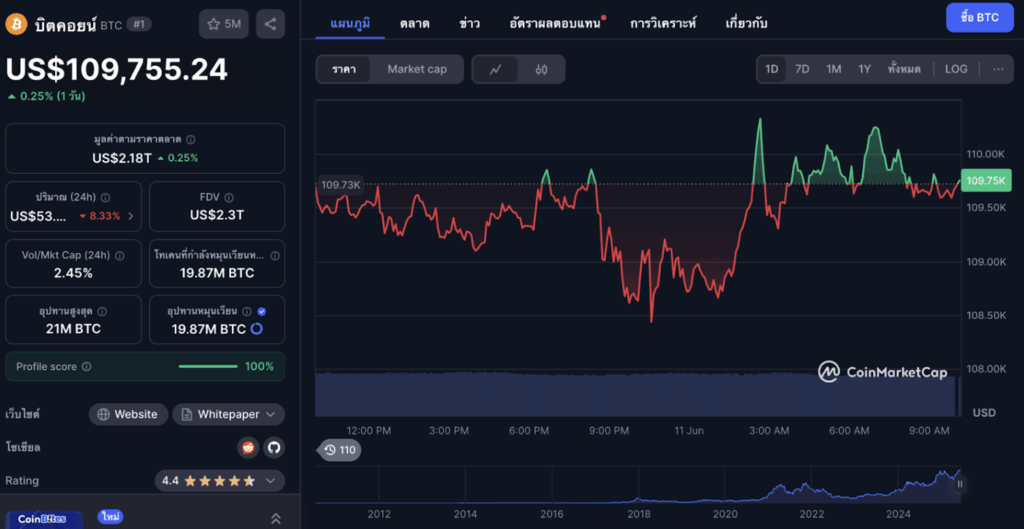This screenshot has height=529, width=1024.
Task: Click info icon next to Profile score
Action: coord(86,367)
